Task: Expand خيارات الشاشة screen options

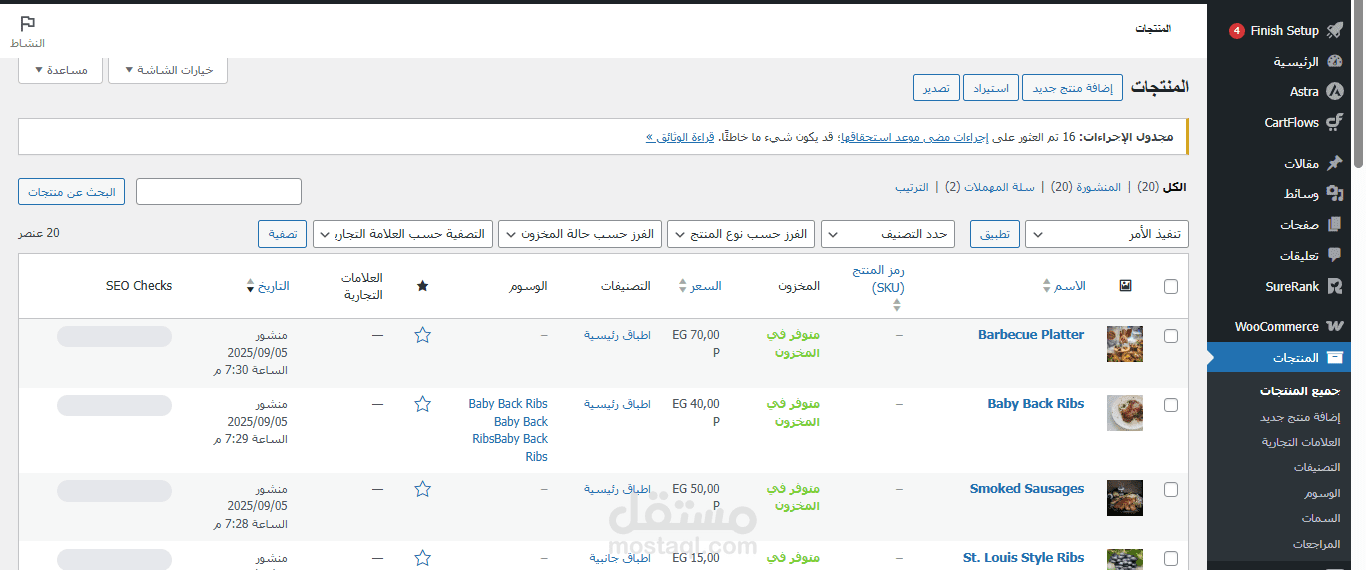Action: pyautogui.click(x=168, y=70)
